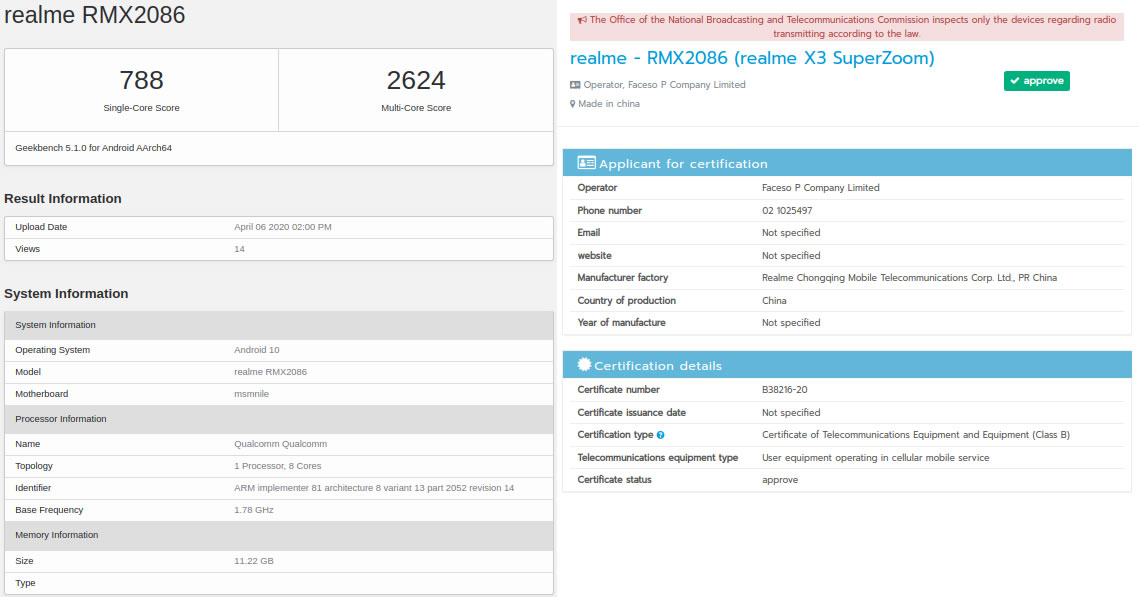Click the Certification details header bar
1139x597 pixels.
tap(847, 365)
